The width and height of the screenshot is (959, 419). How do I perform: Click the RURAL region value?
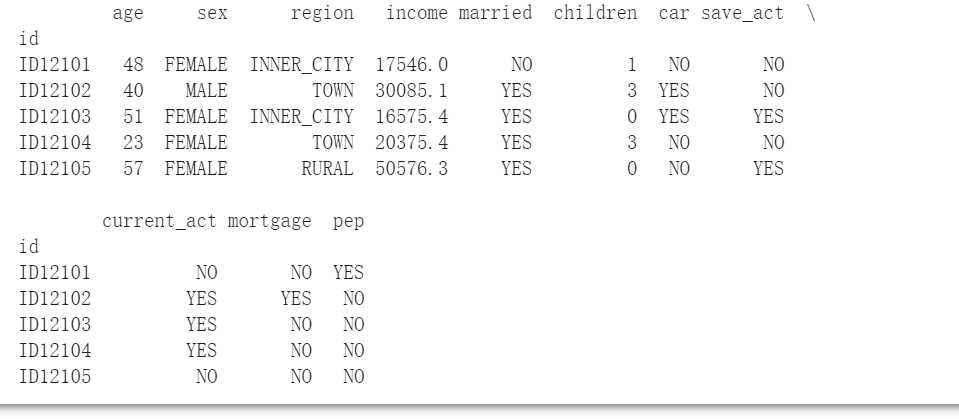click(327, 169)
